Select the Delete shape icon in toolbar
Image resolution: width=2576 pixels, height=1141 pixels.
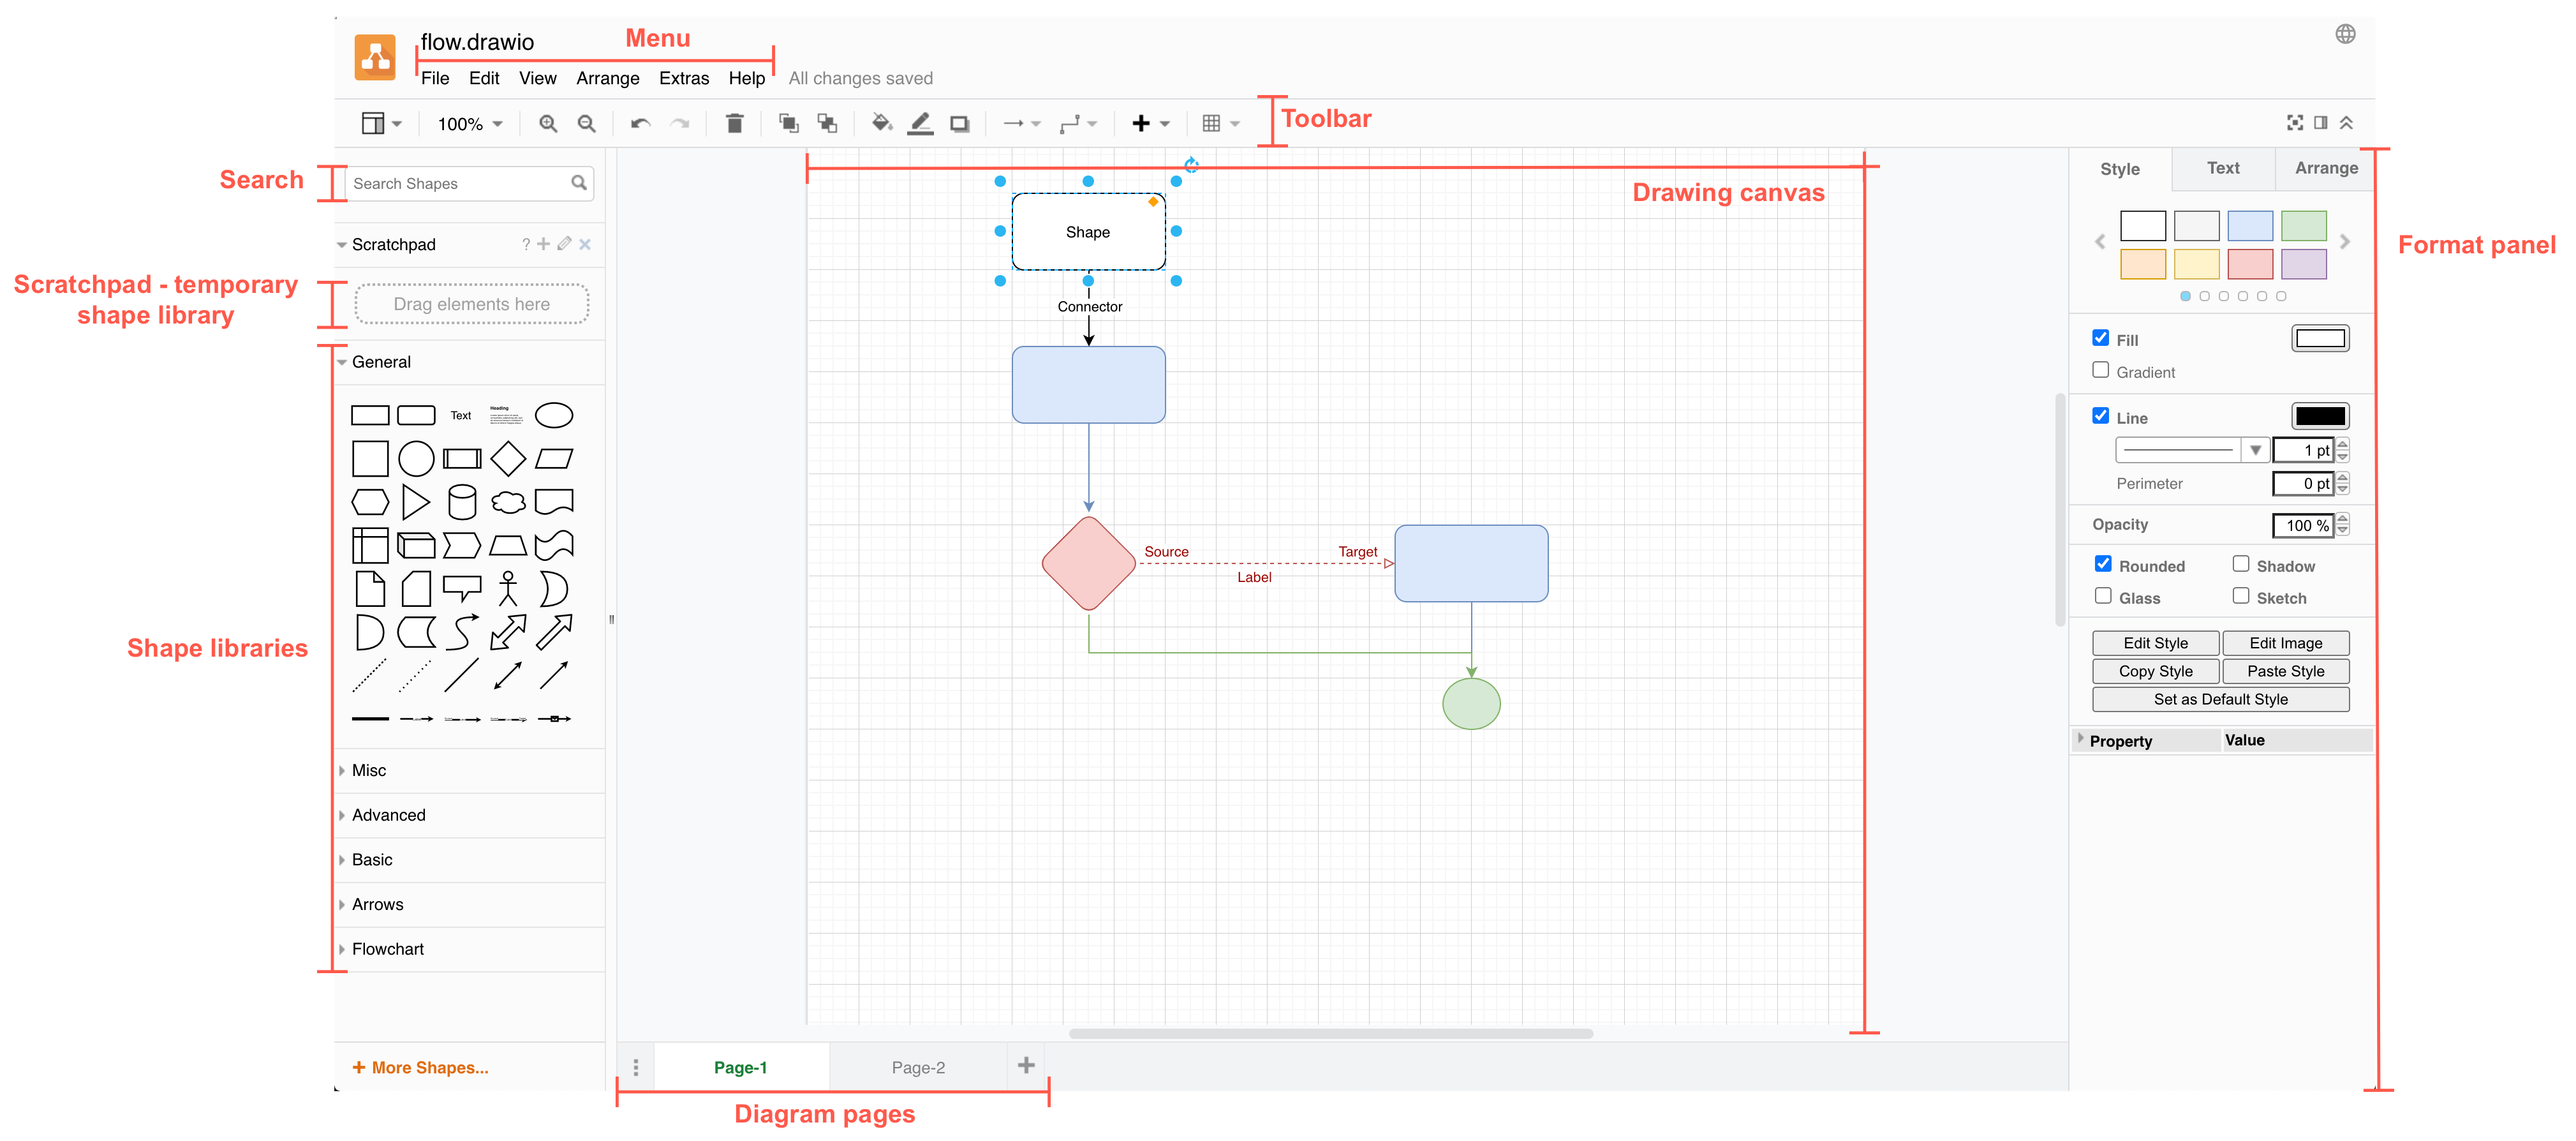tap(733, 122)
